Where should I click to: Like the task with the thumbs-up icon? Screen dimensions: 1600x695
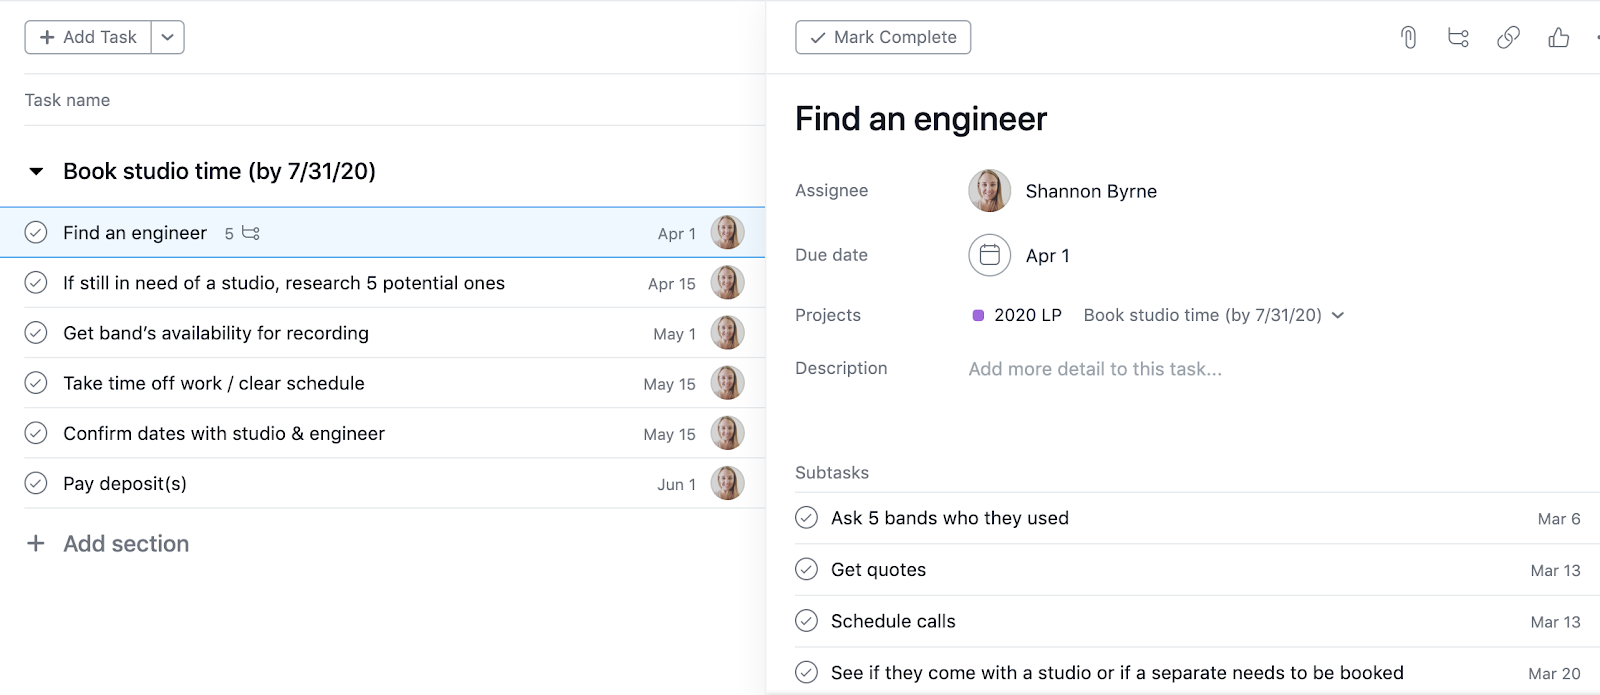[x=1558, y=38]
